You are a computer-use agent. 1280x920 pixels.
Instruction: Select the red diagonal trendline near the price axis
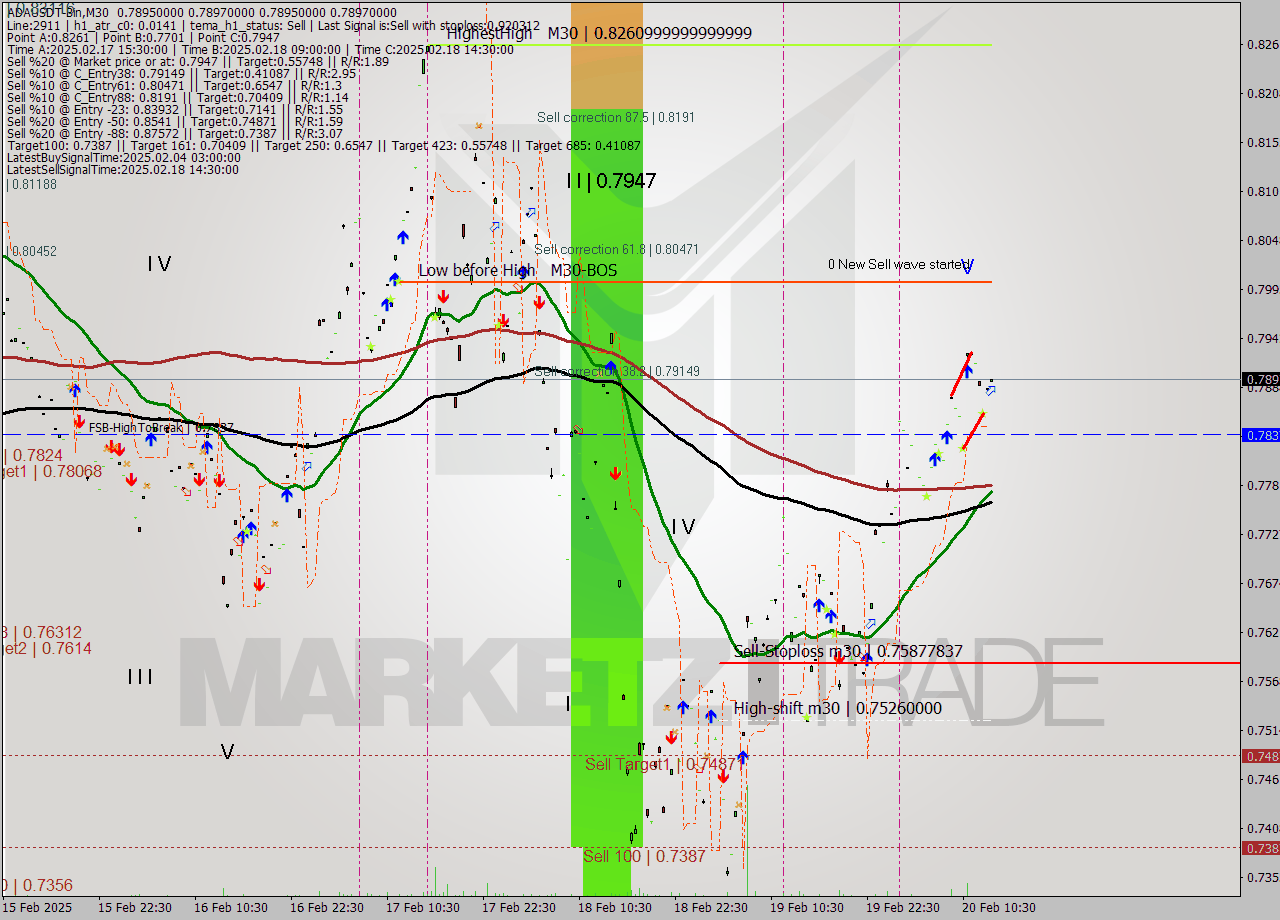961,375
